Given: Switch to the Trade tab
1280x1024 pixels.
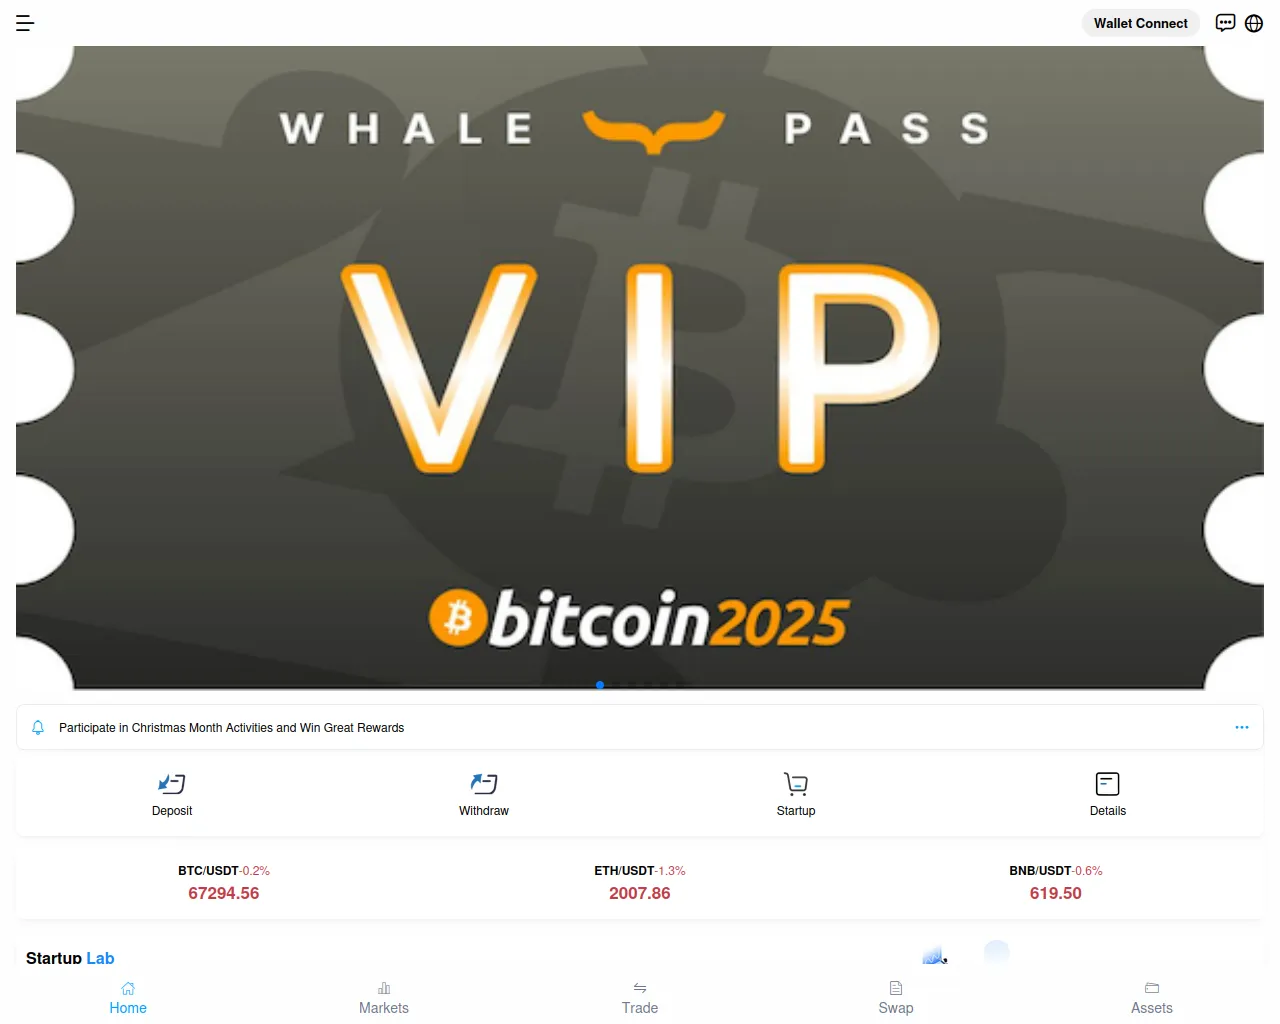Looking at the screenshot, I should pos(640,998).
